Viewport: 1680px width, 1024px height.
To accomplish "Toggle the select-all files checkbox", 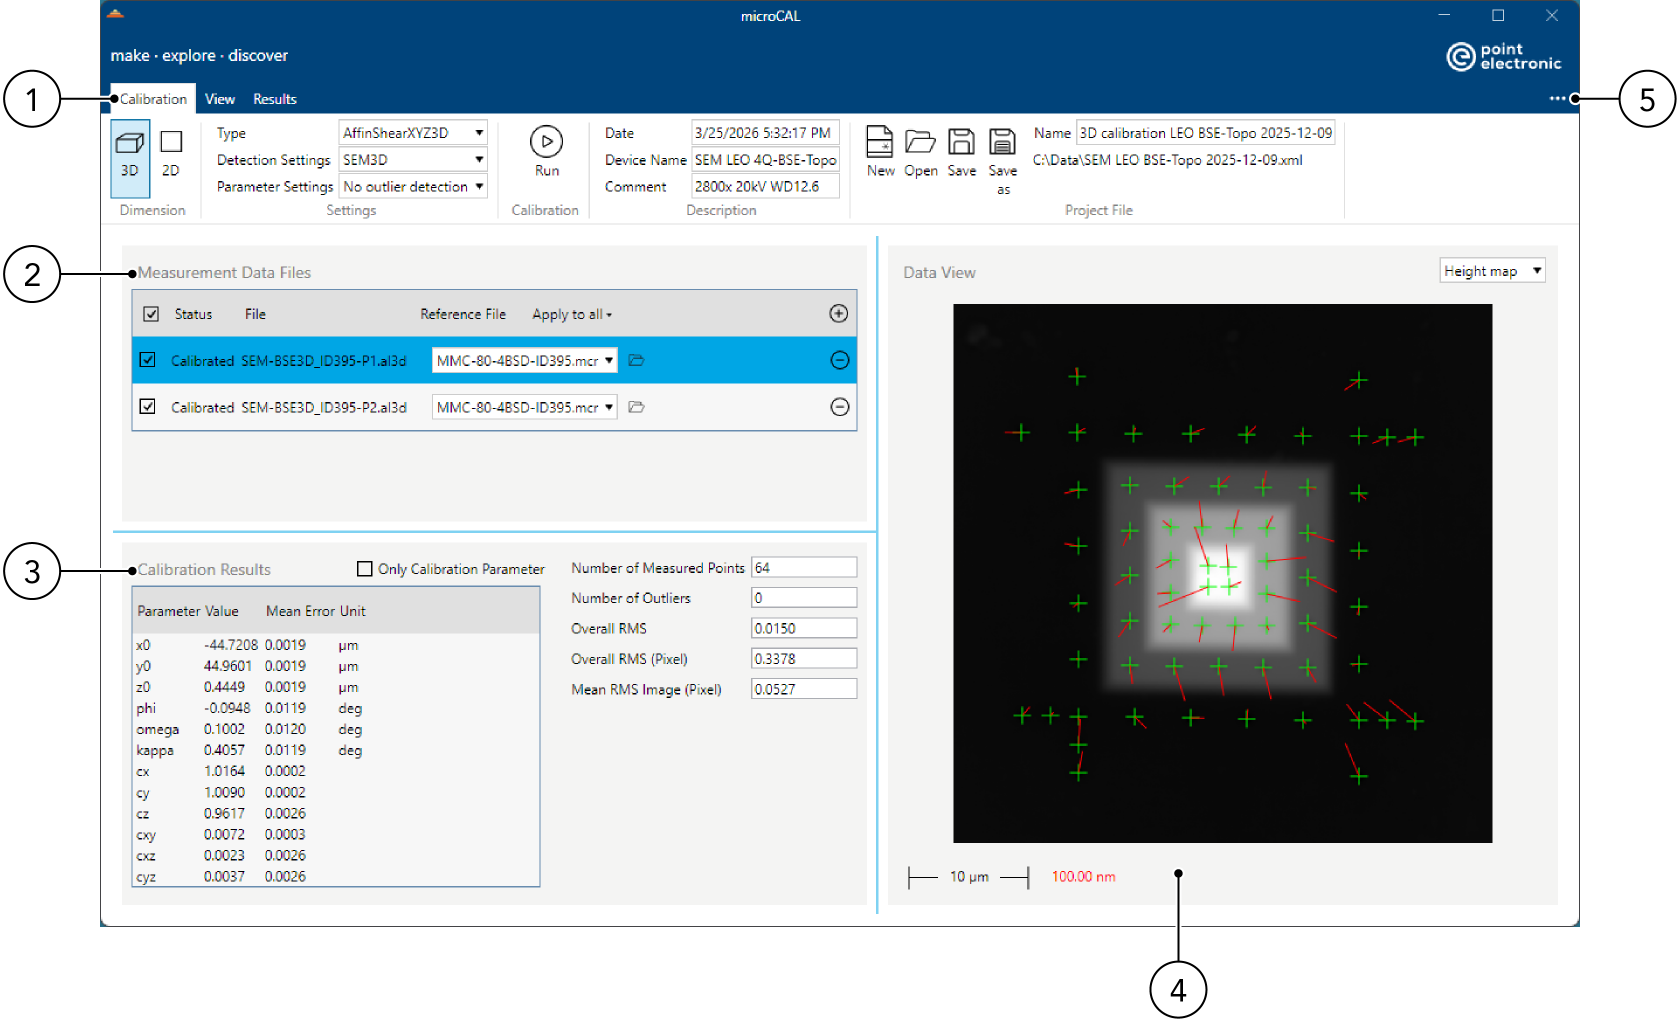I will click(x=151, y=314).
